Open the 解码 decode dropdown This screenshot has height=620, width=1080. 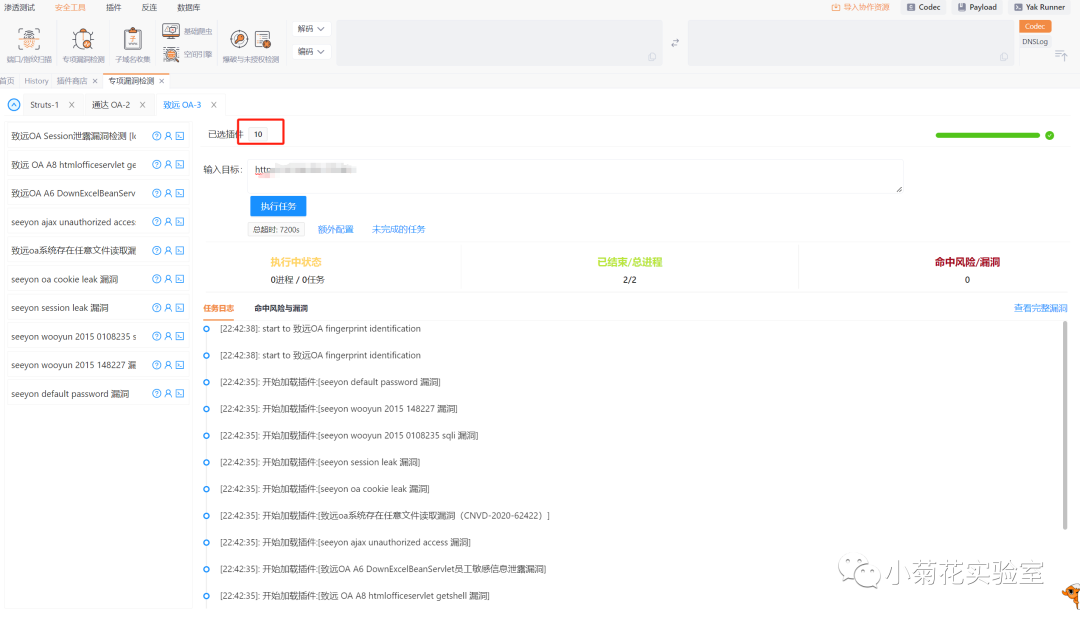311,29
